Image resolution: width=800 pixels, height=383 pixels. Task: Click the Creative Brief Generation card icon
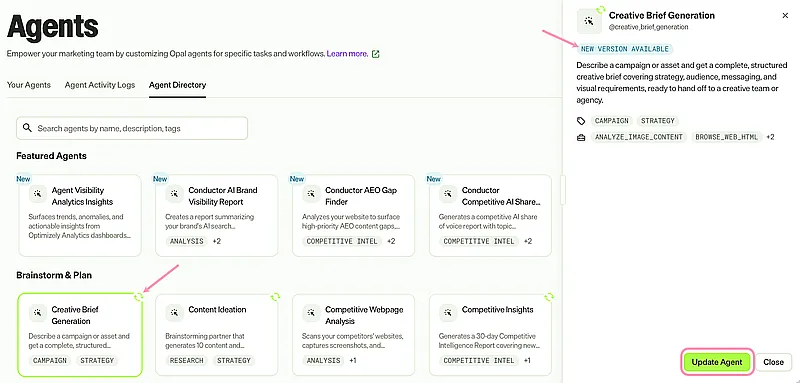tap(37, 313)
